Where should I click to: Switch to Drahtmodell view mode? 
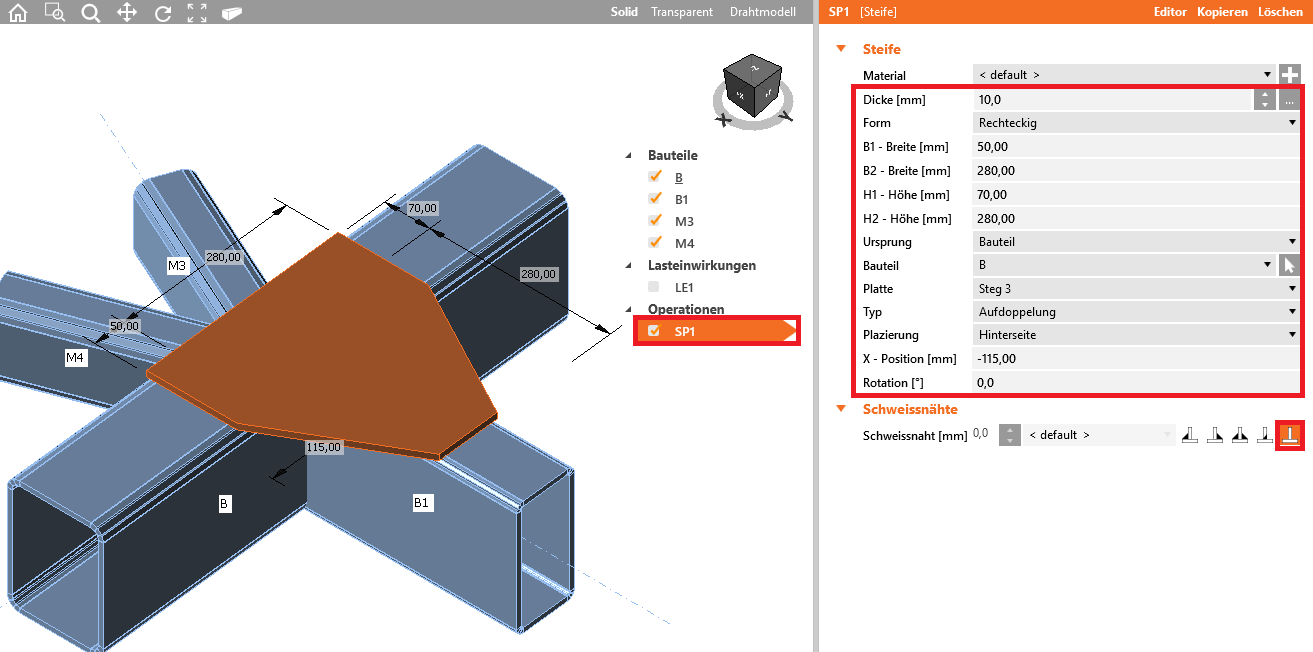click(x=762, y=12)
